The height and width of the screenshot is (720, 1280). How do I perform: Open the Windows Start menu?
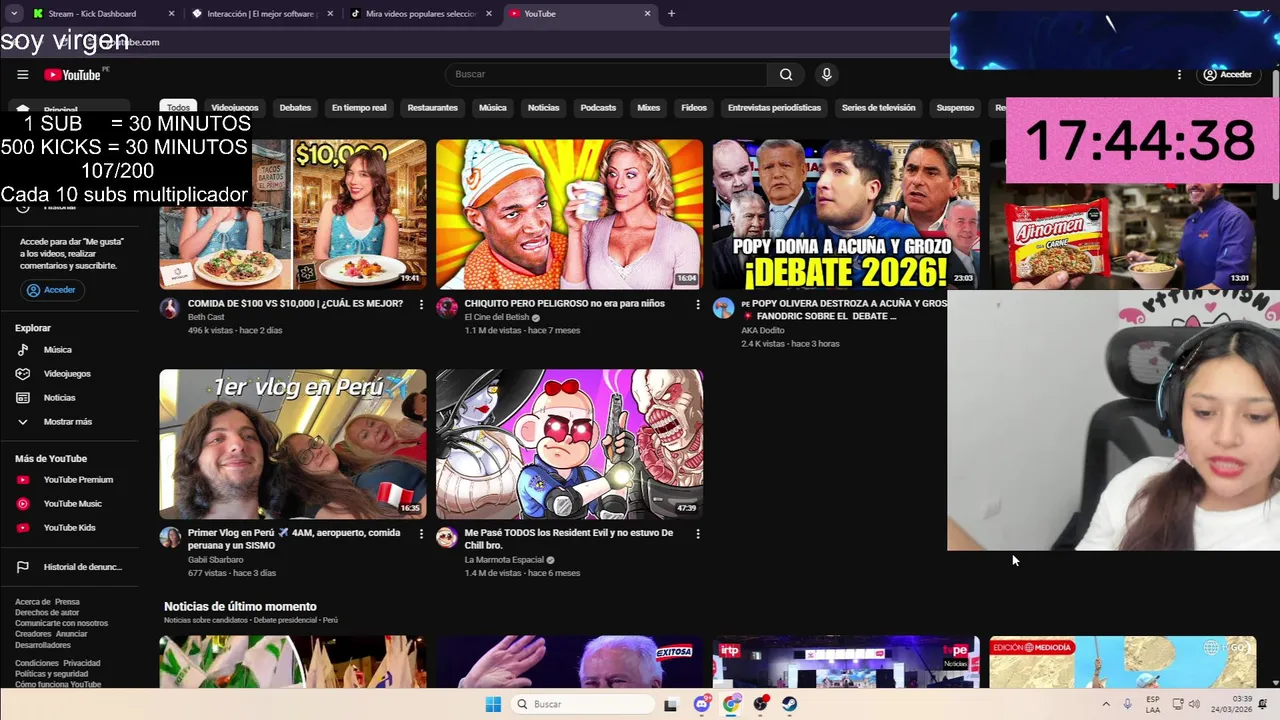pos(493,704)
